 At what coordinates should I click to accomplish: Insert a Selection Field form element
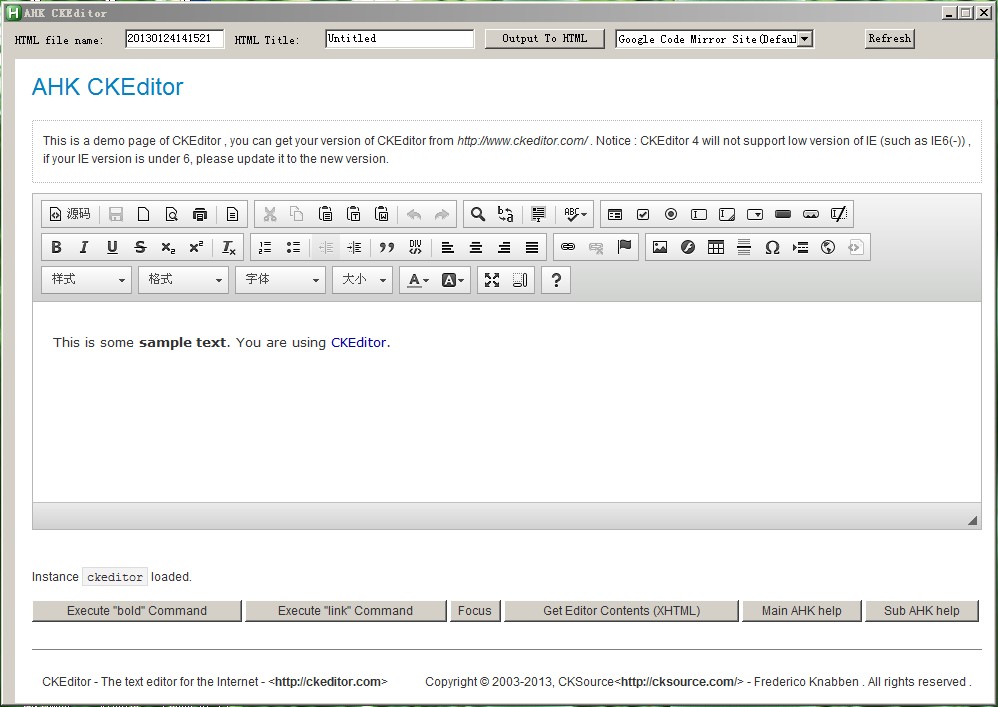click(755, 214)
